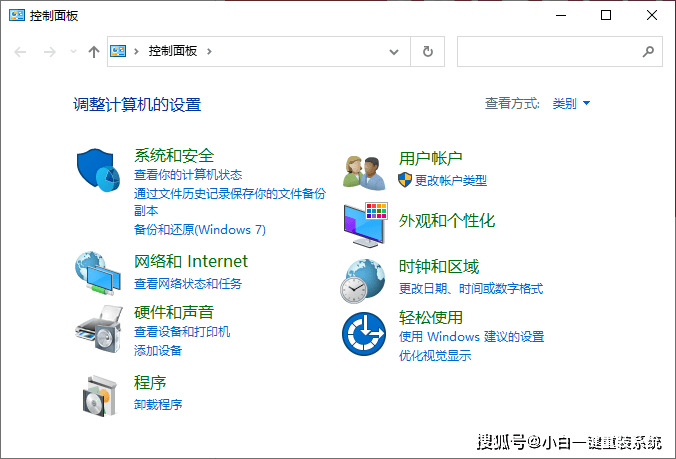
Task: Open 轻松使用 category heading
Action: 430,318
